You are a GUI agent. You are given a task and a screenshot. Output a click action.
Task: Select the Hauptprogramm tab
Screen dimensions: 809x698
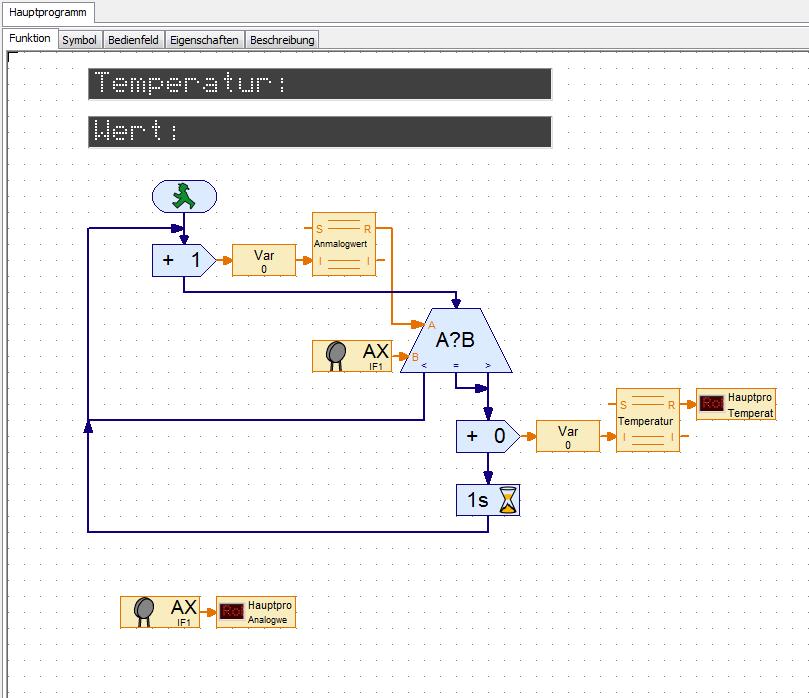pyautogui.click(x=47, y=12)
